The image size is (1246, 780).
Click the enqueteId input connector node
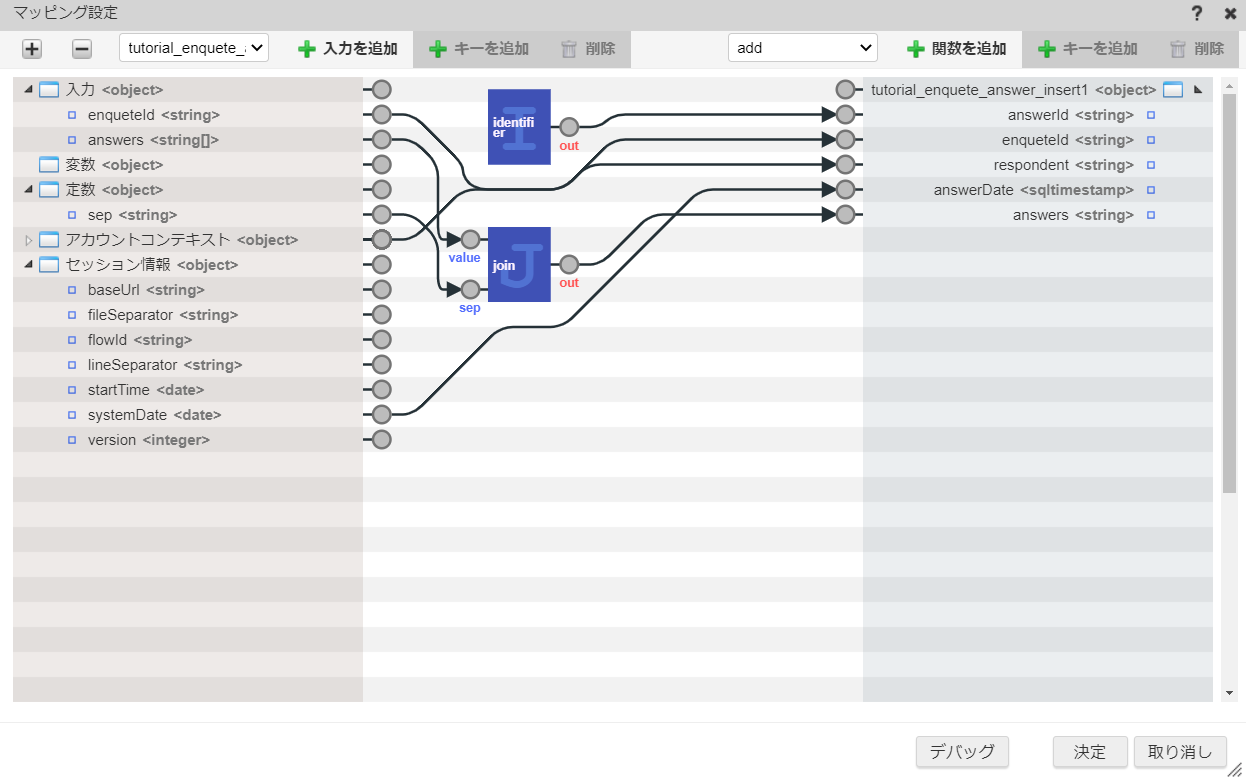tap(381, 115)
